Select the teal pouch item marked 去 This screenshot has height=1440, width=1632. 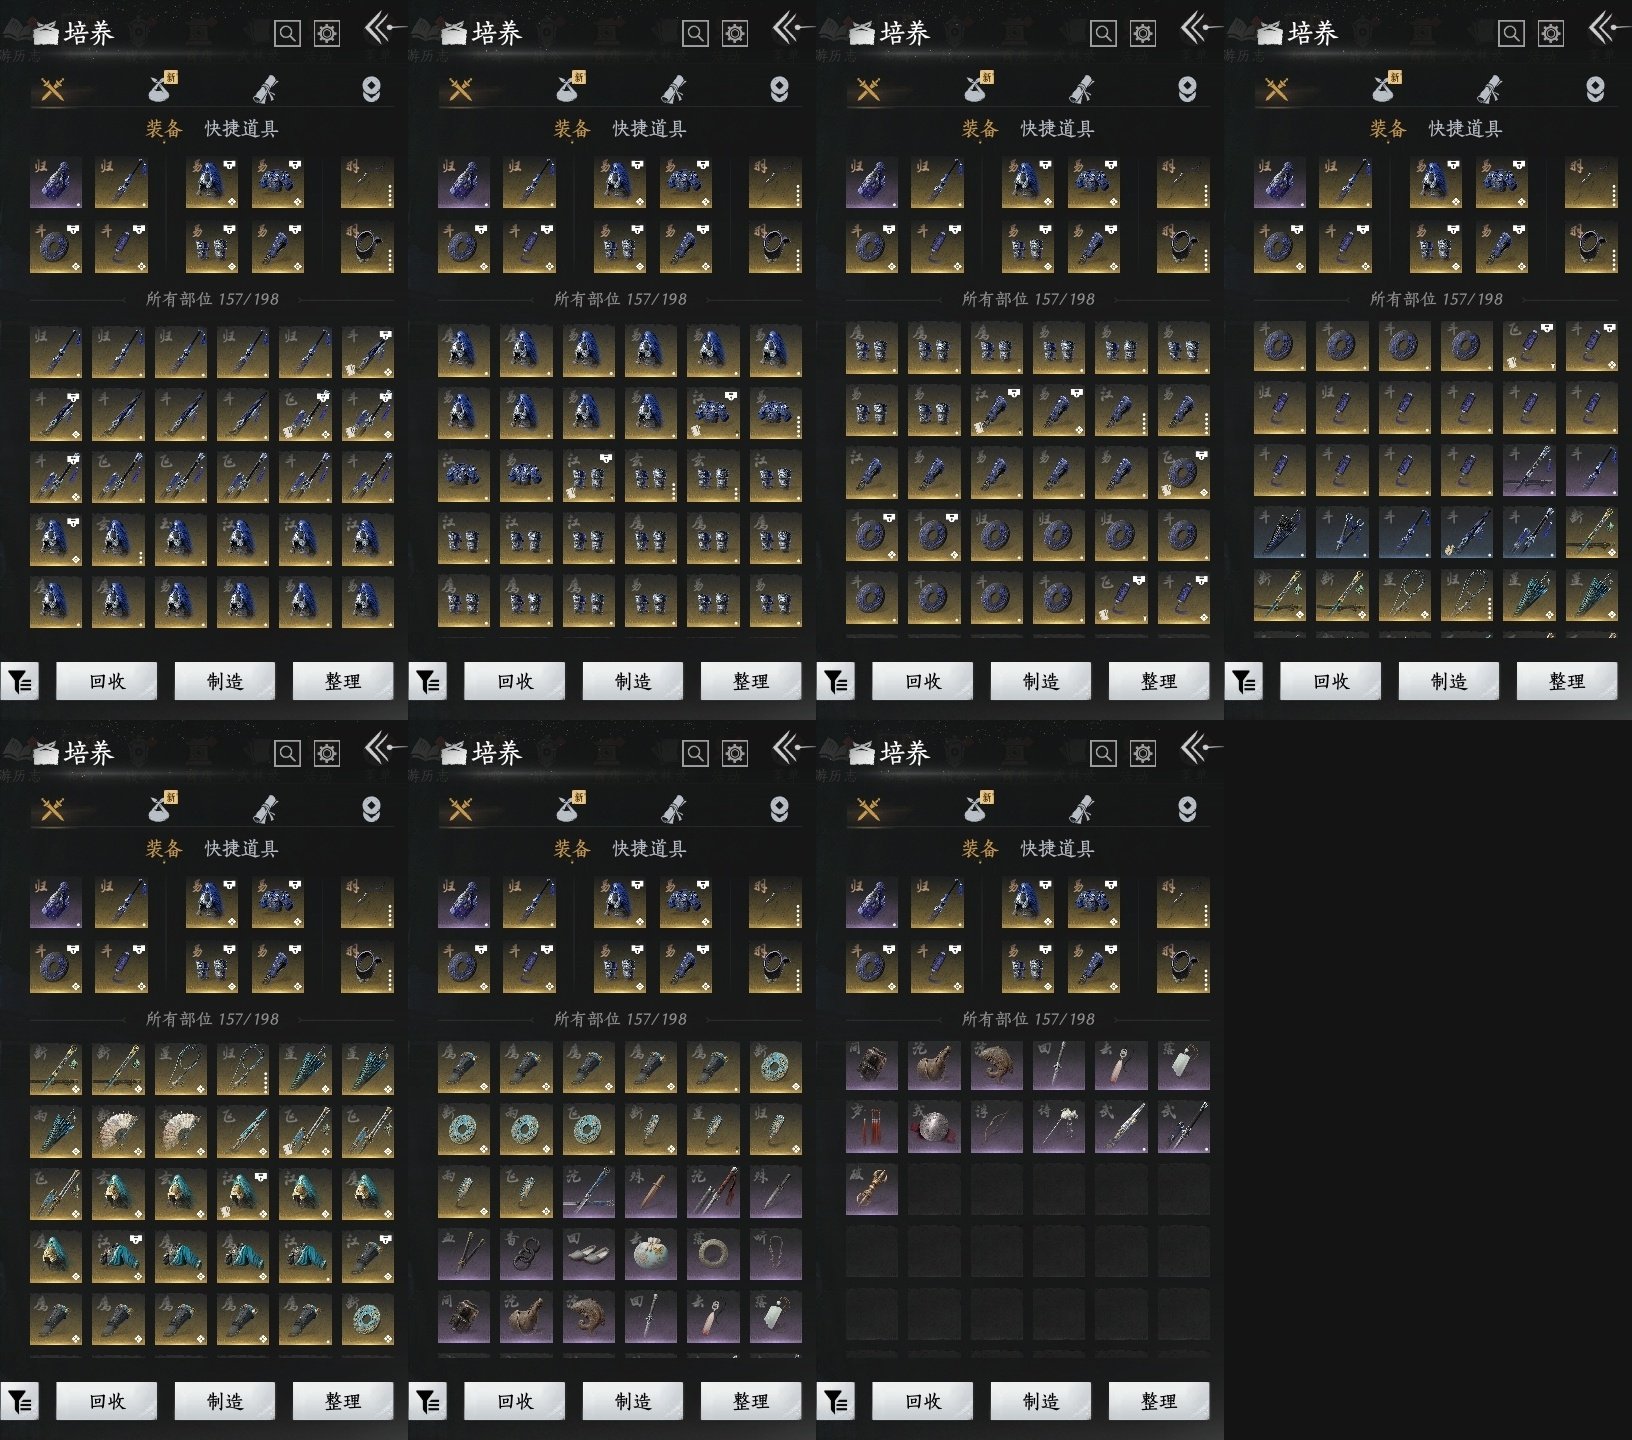(x=650, y=1254)
